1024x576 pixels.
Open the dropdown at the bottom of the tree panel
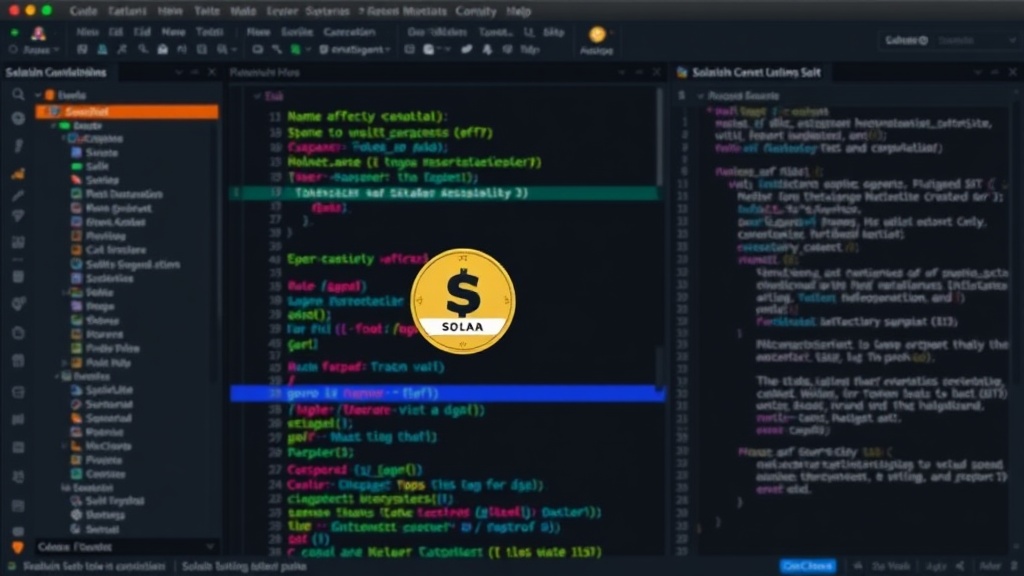126,547
